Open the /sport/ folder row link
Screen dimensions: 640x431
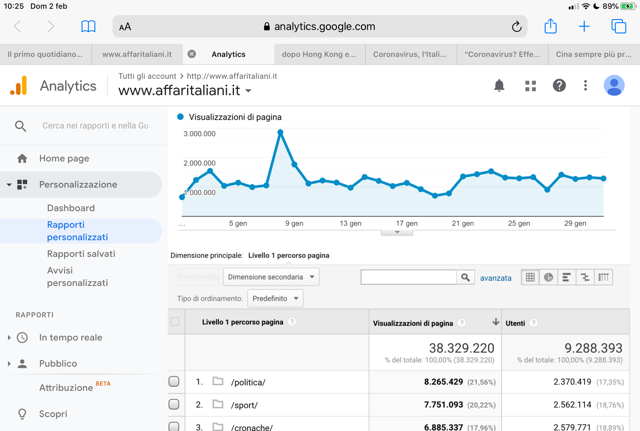244,405
